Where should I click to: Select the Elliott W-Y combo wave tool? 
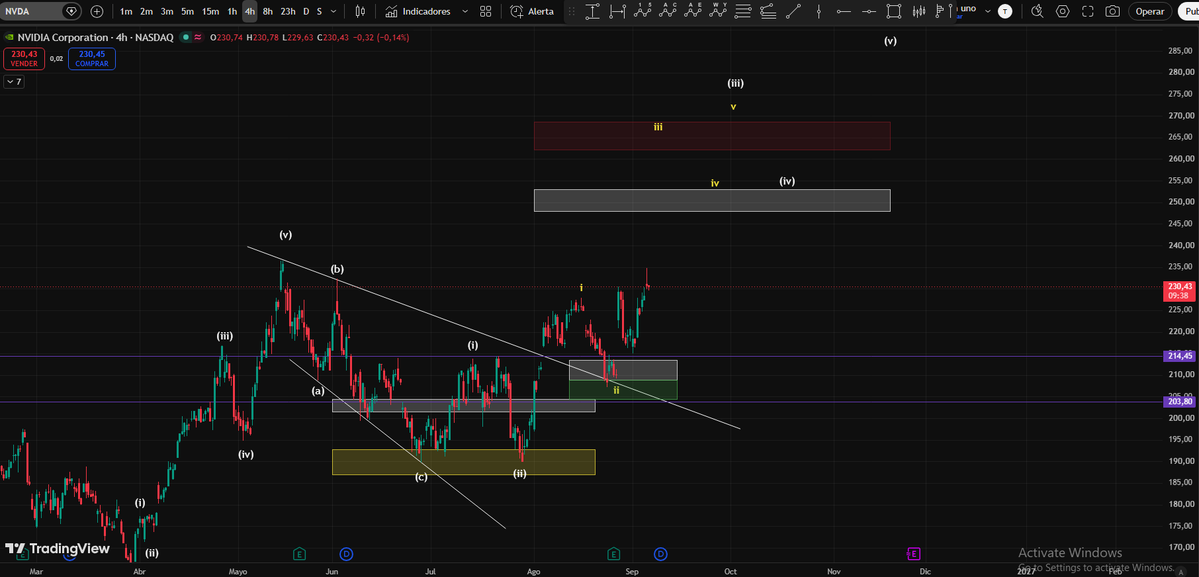click(719, 11)
